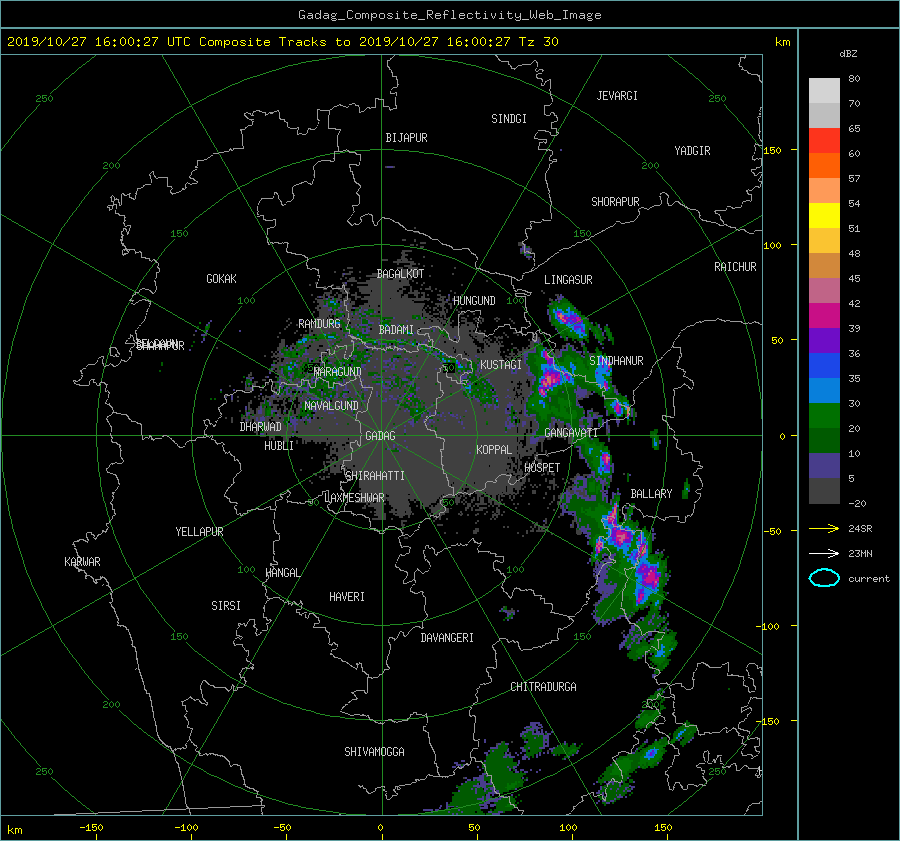Click the white 23MN track arrow in legend
Viewport: 900px width, 841px height.
pos(824,553)
